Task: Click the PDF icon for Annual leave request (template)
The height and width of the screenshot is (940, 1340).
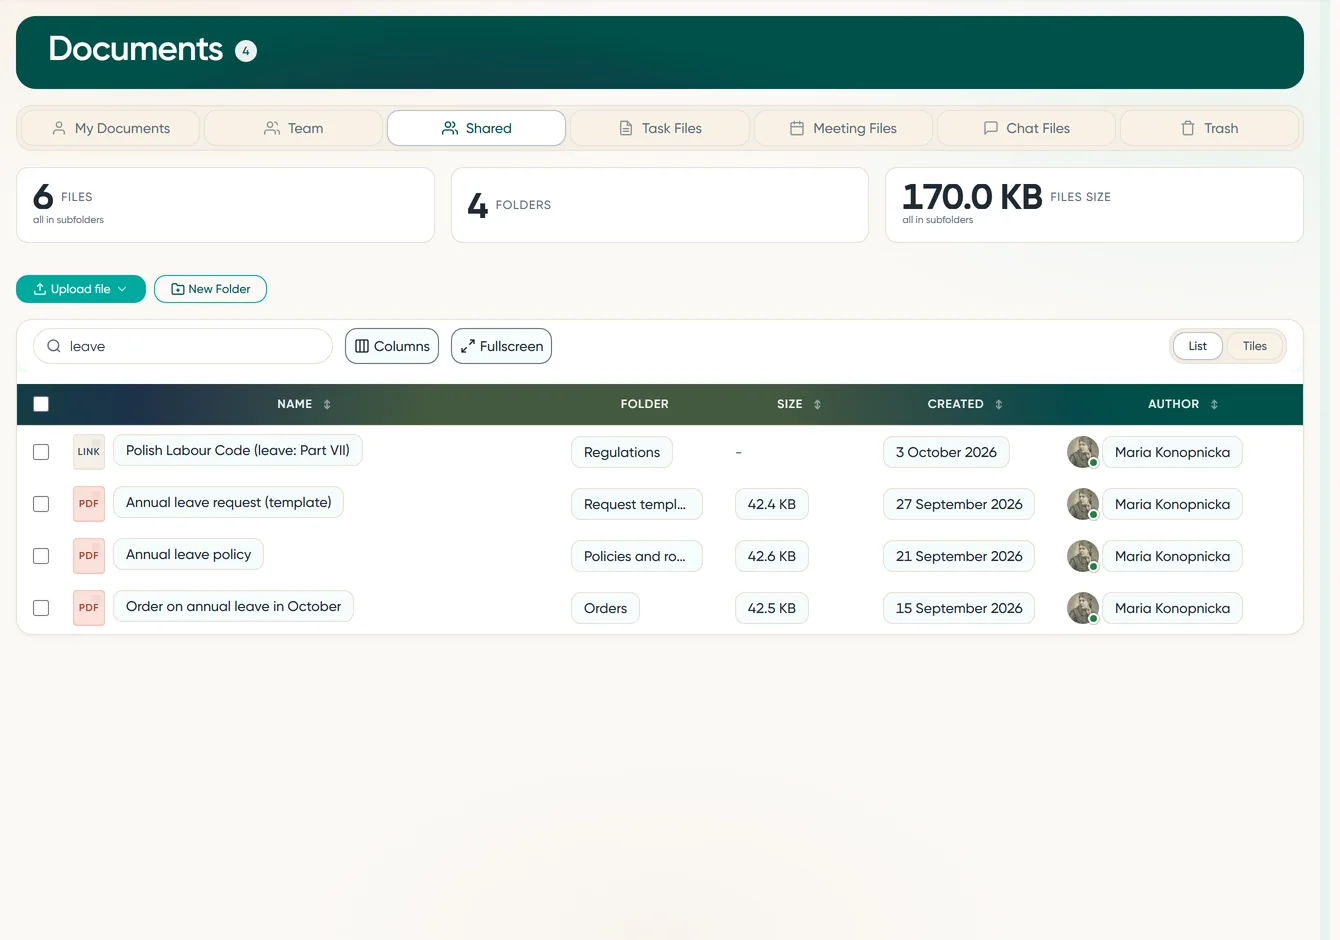Action: tap(89, 504)
